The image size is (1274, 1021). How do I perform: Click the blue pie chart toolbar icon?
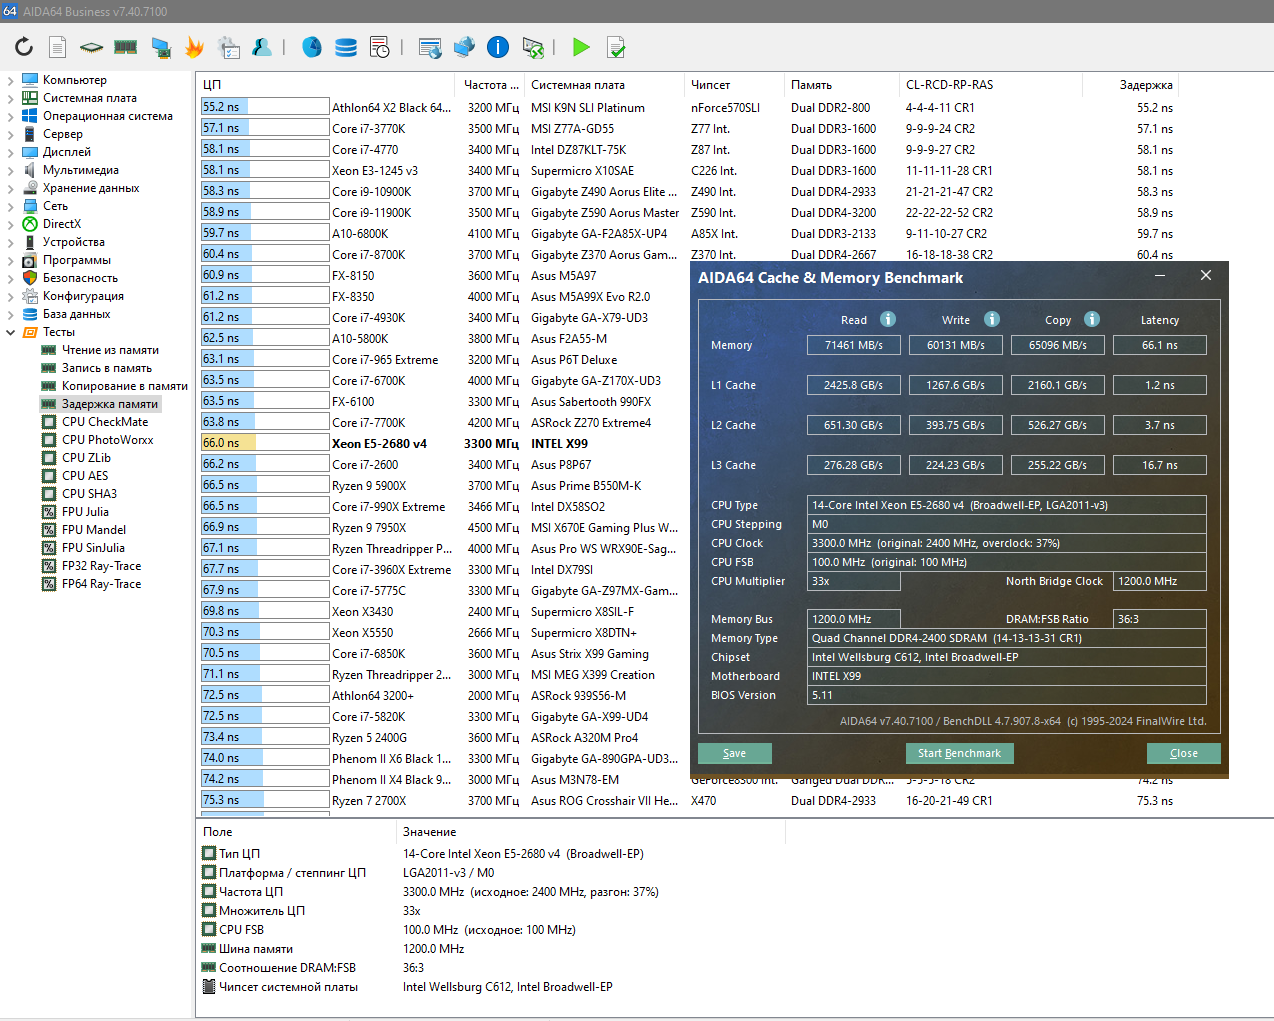coord(312,46)
